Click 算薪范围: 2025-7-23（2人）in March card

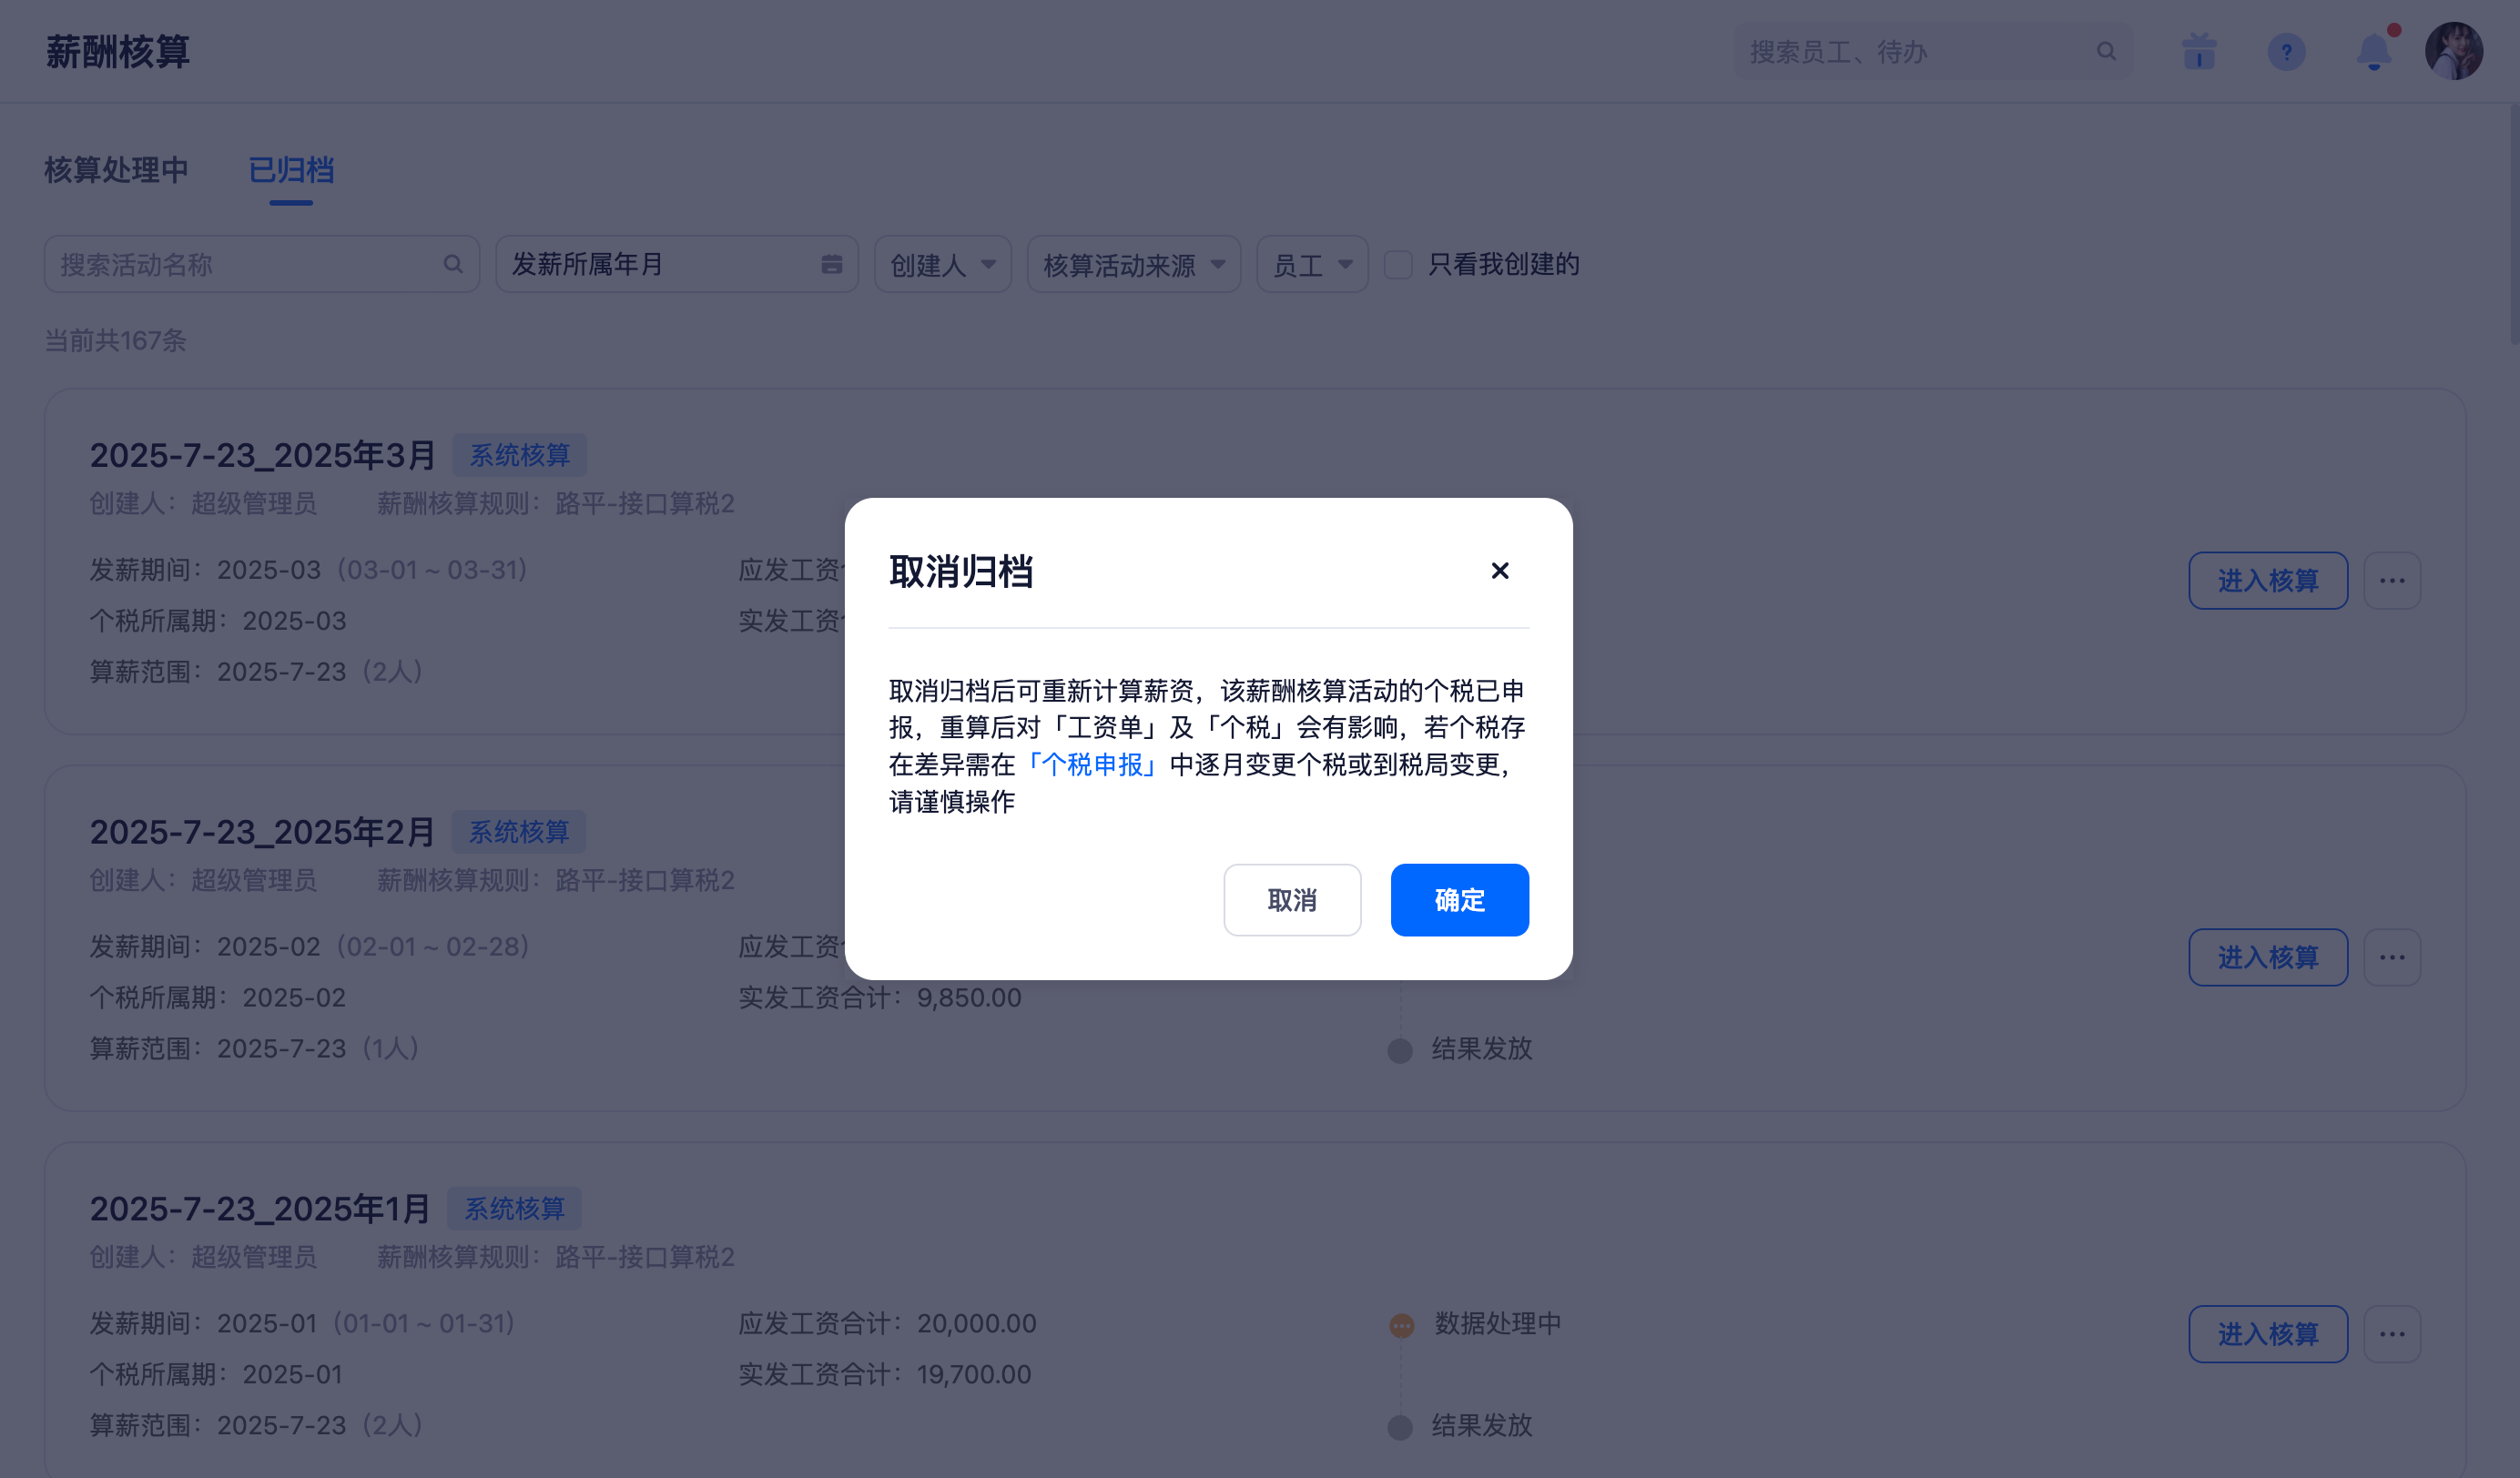click(x=256, y=672)
